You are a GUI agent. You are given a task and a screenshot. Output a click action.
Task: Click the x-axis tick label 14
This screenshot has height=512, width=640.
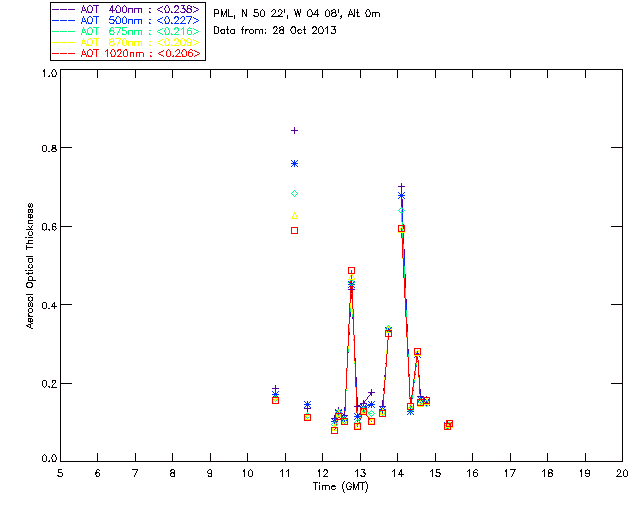click(x=398, y=474)
